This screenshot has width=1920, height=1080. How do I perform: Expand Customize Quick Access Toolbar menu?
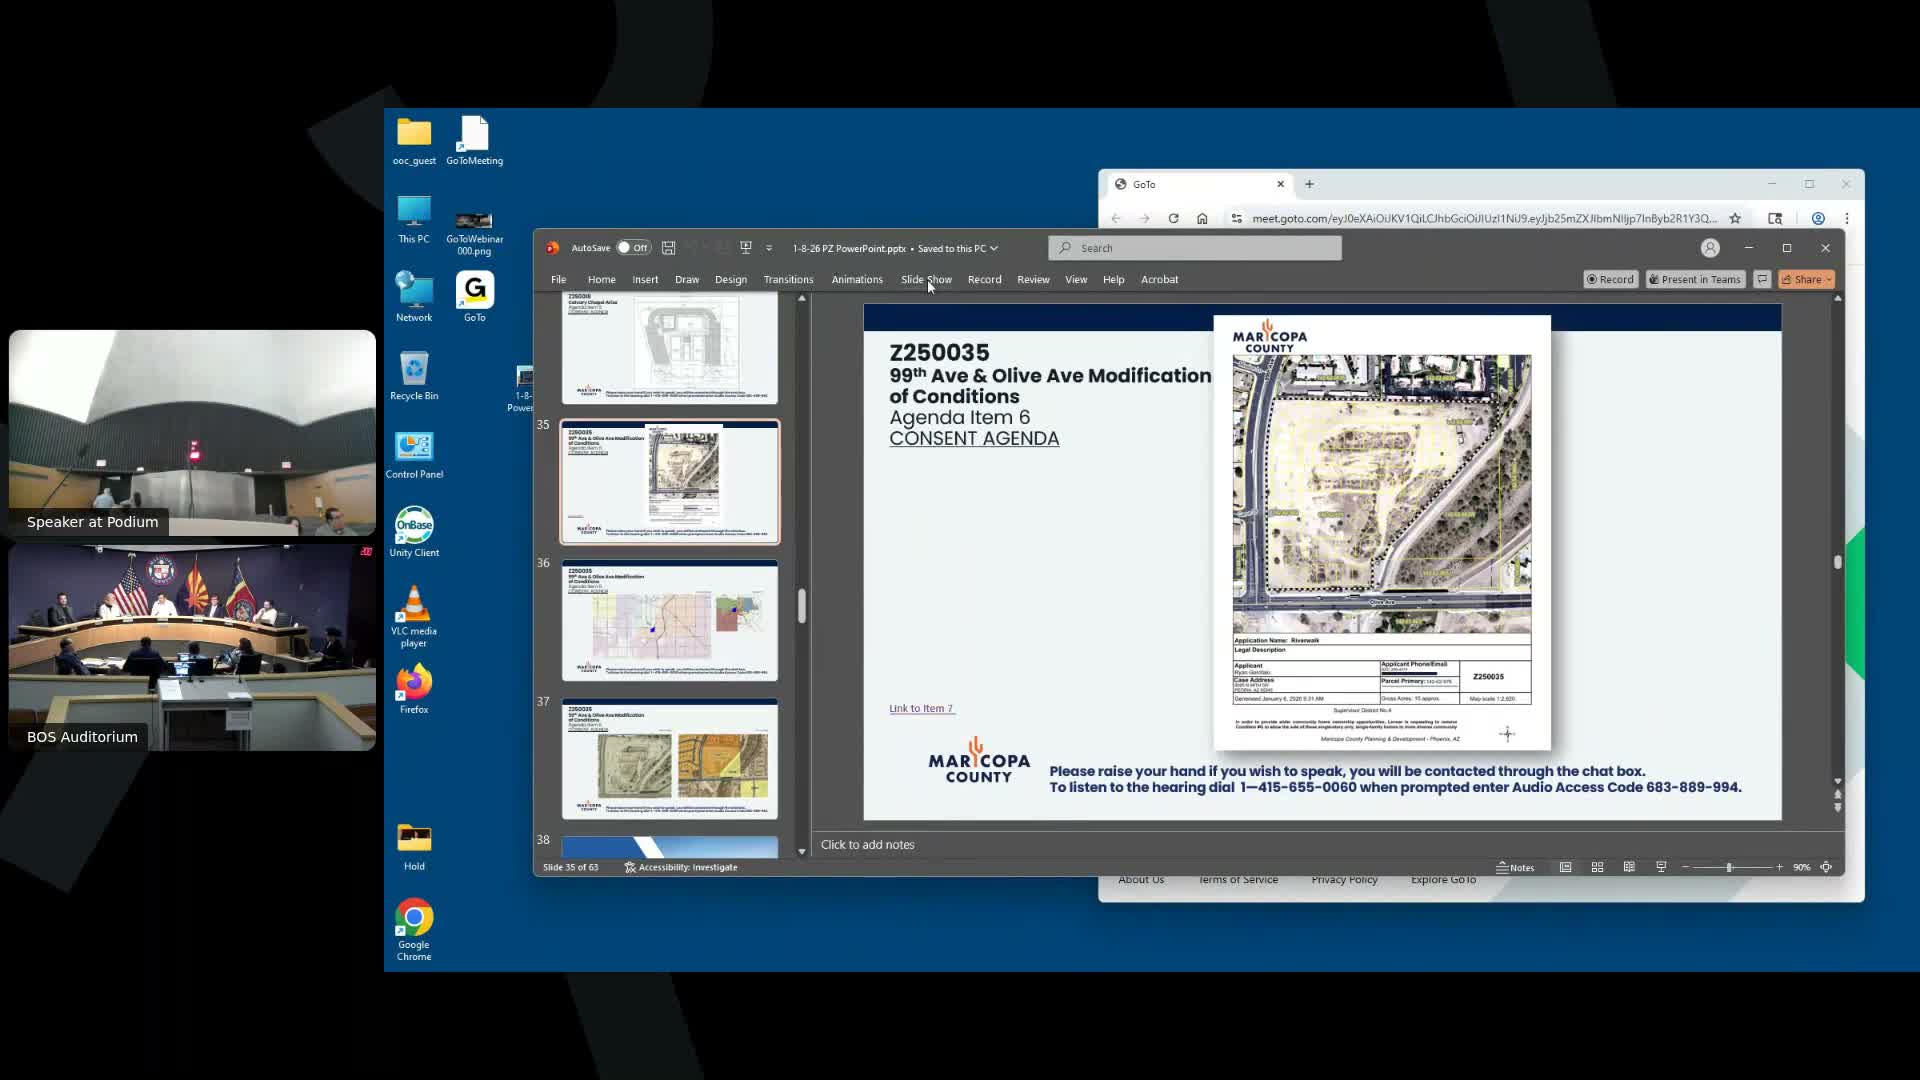769,248
